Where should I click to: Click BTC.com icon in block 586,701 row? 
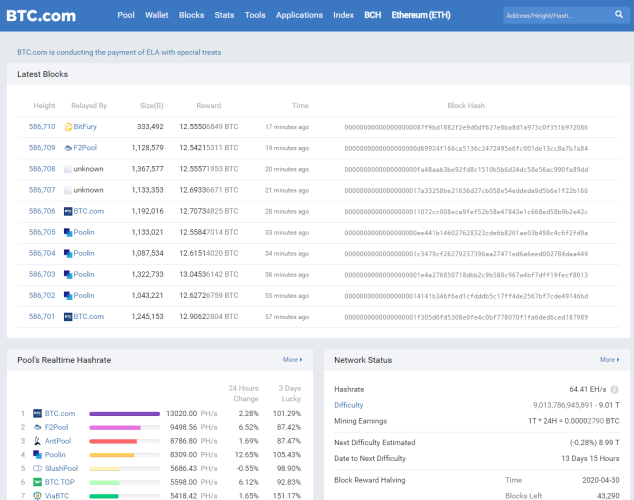(x=68, y=316)
